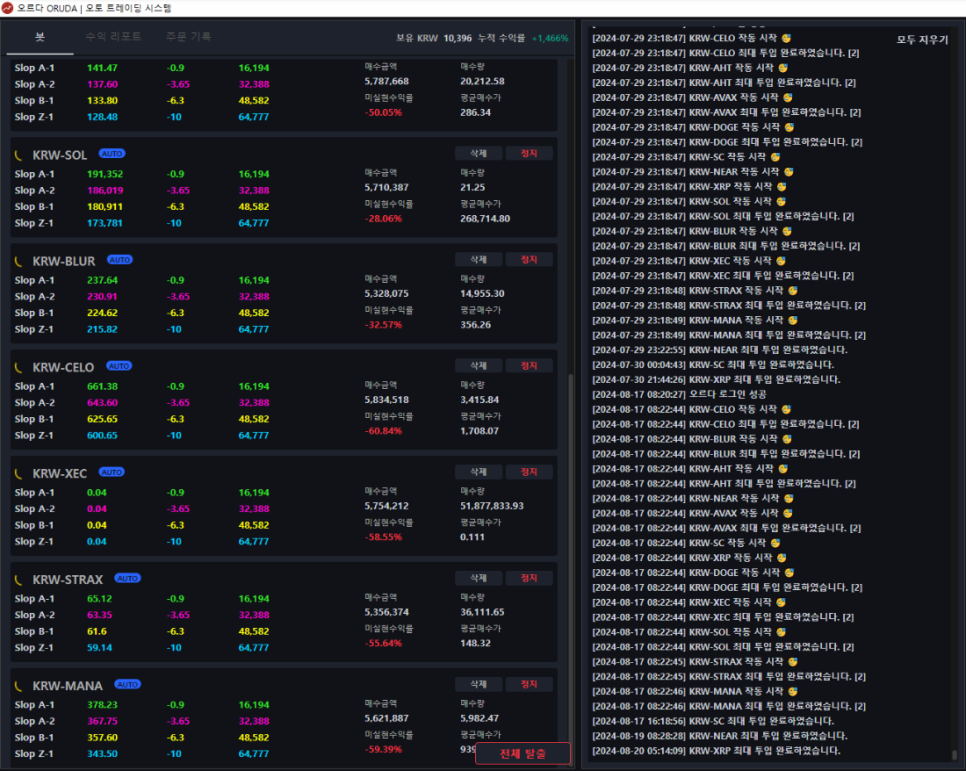The image size is (966, 771).
Task: Stop the KRW-STRAX bot with 정지
Action: click(529, 578)
